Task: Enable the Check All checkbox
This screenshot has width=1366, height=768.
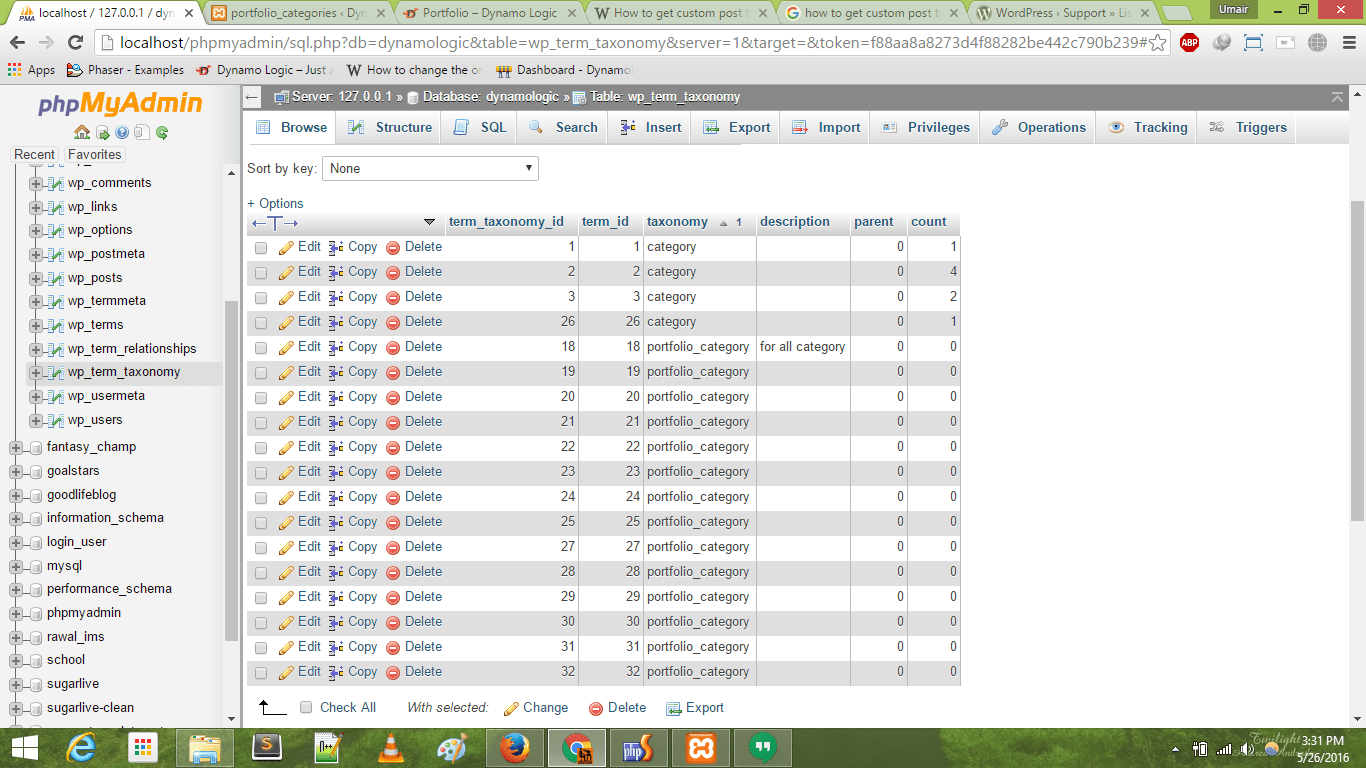Action: click(307, 707)
